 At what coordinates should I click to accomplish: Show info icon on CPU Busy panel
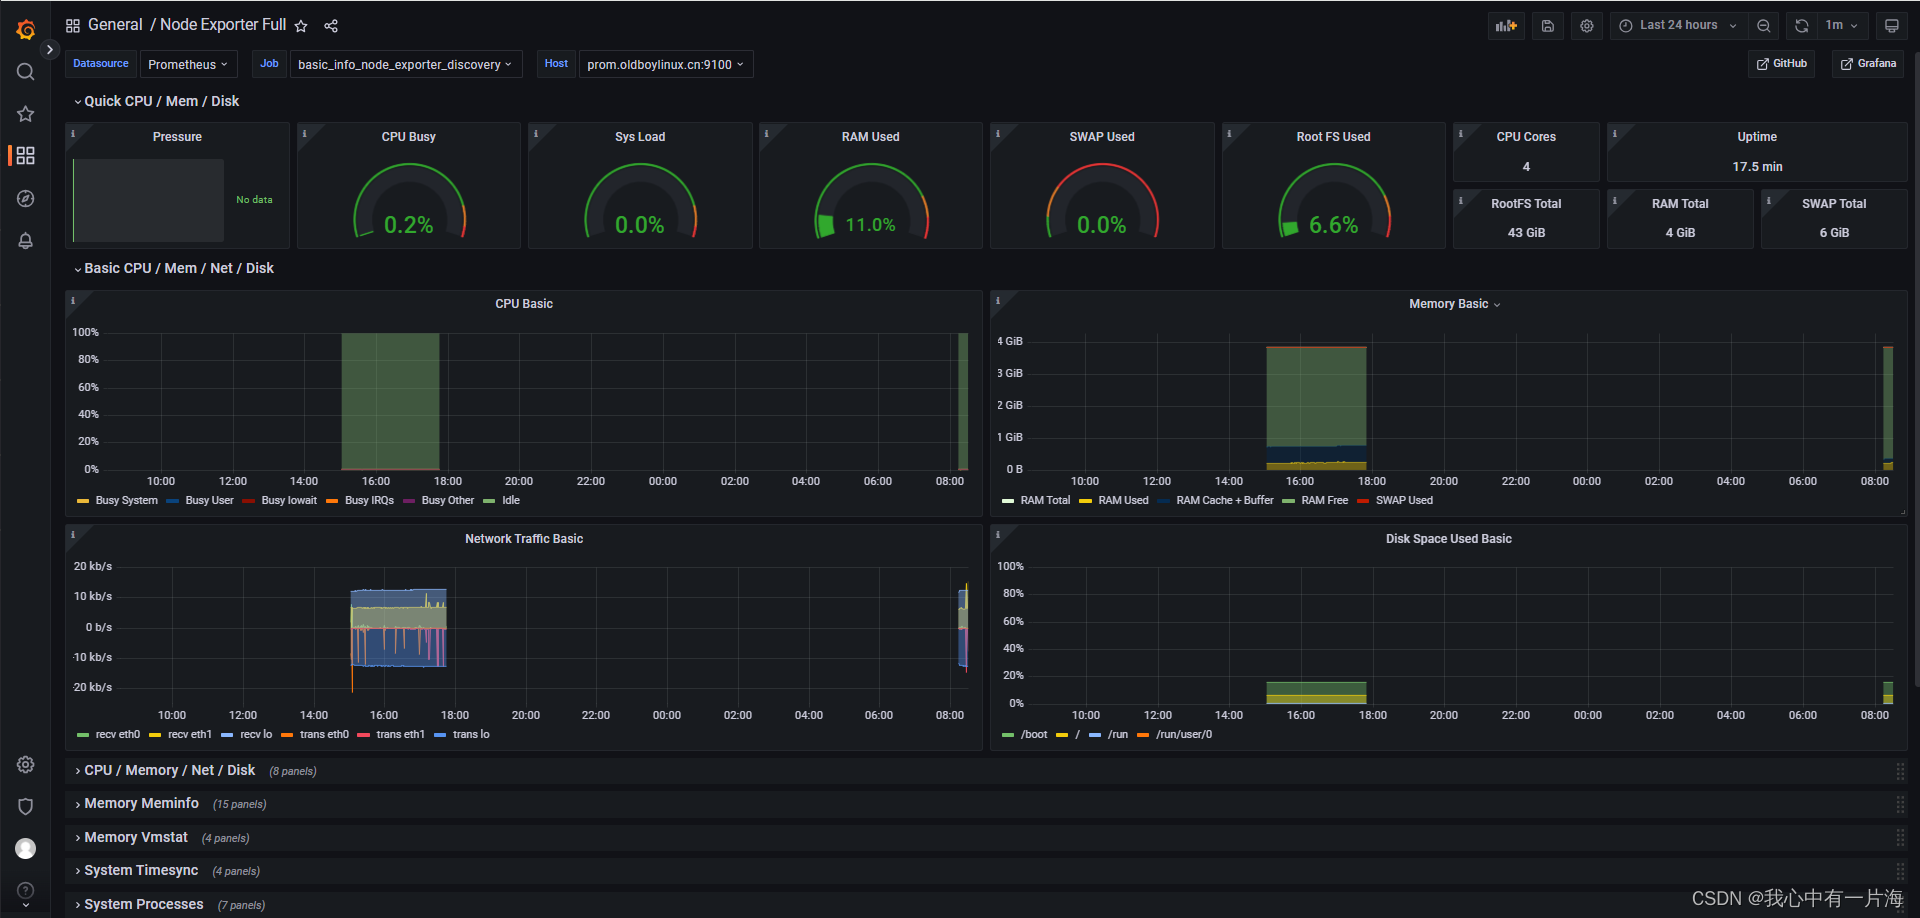click(x=304, y=133)
